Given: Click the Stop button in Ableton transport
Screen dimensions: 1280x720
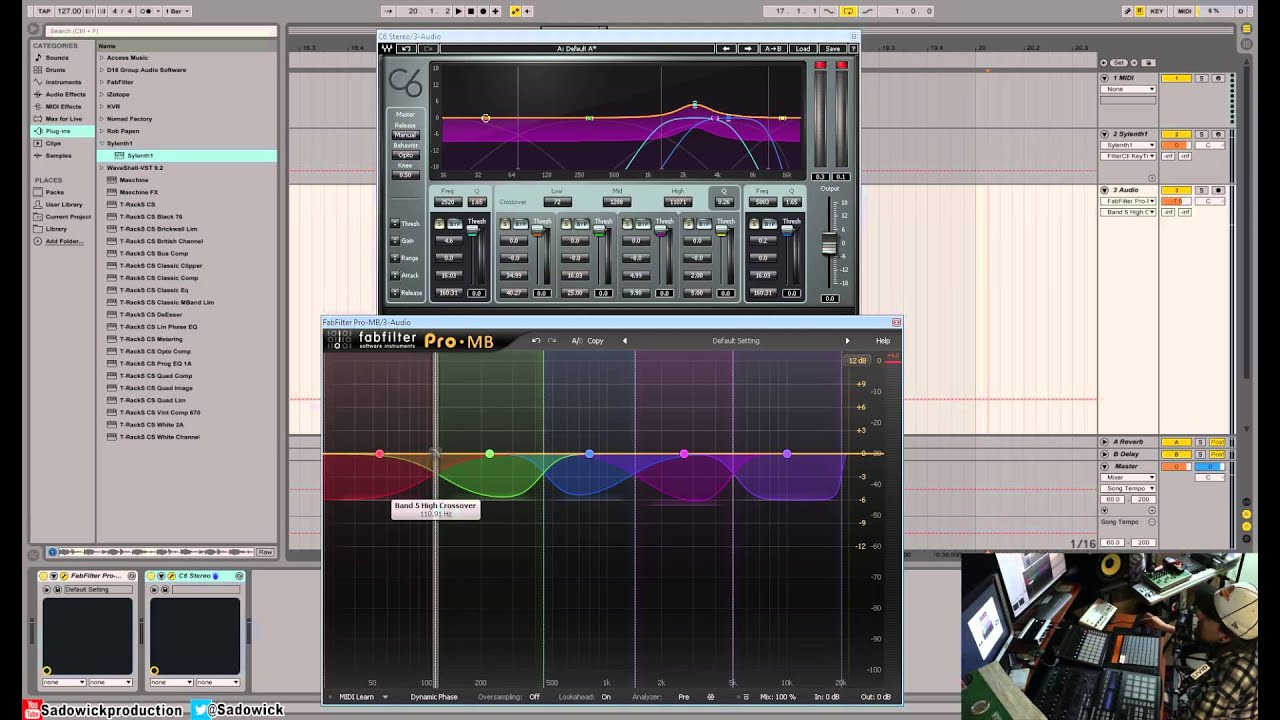Looking at the screenshot, I should (x=470, y=11).
